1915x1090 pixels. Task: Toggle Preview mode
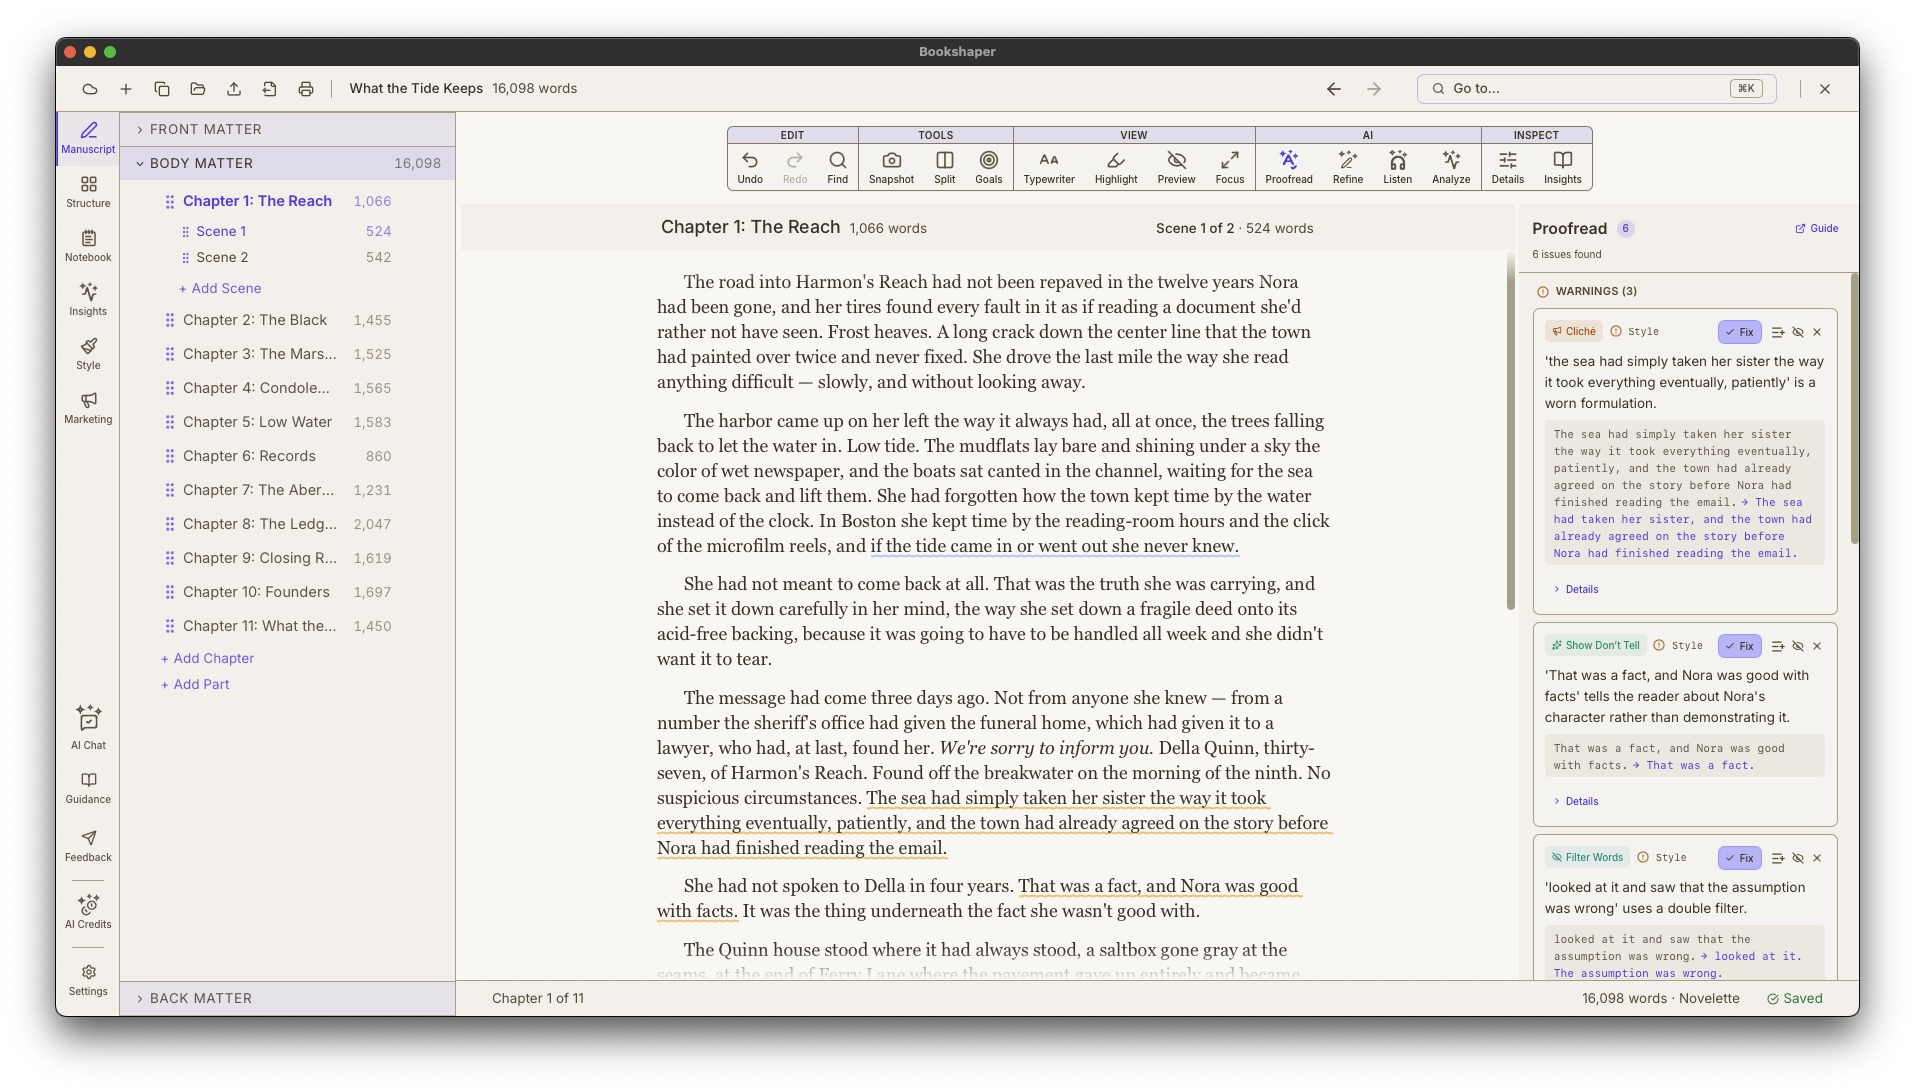tap(1177, 167)
